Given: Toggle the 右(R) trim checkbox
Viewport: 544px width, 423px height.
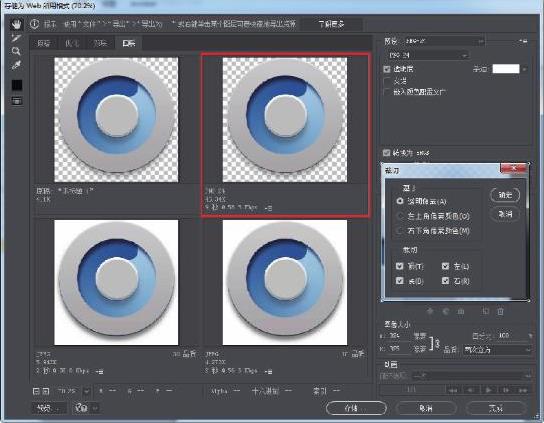Looking at the screenshot, I should point(445,281).
